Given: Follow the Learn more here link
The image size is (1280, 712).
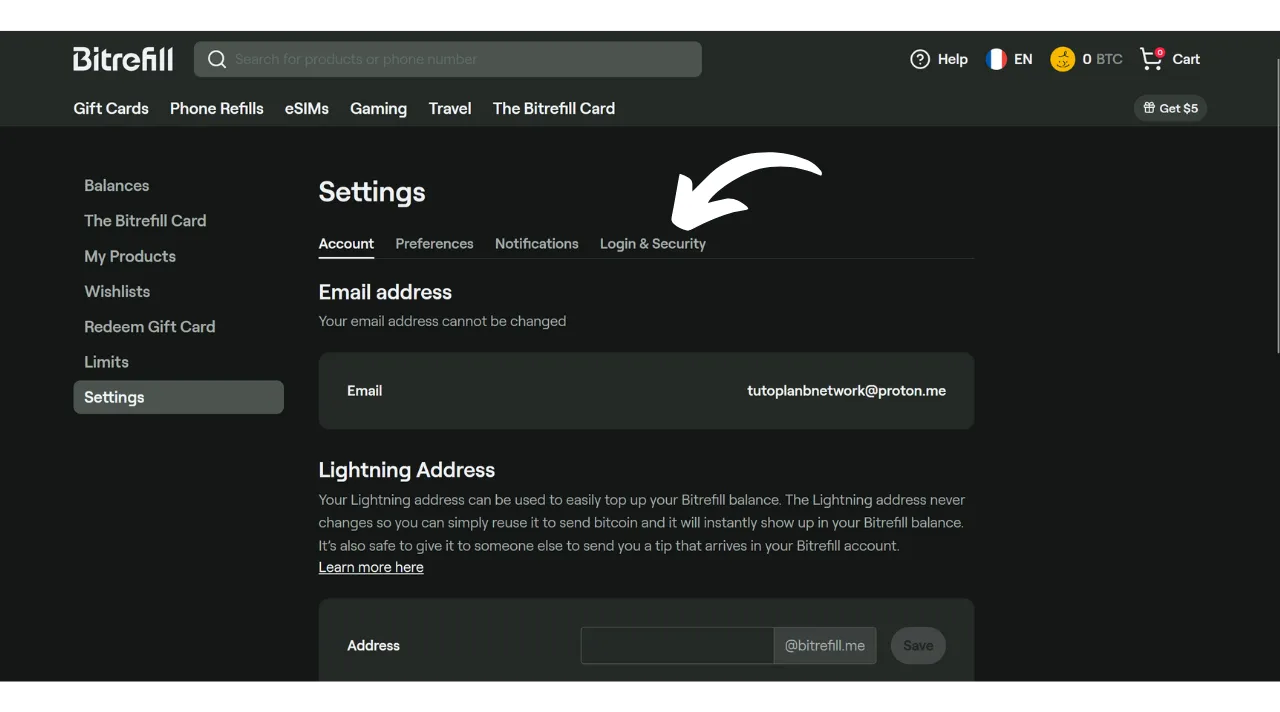Looking at the screenshot, I should click(x=371, y=567).
